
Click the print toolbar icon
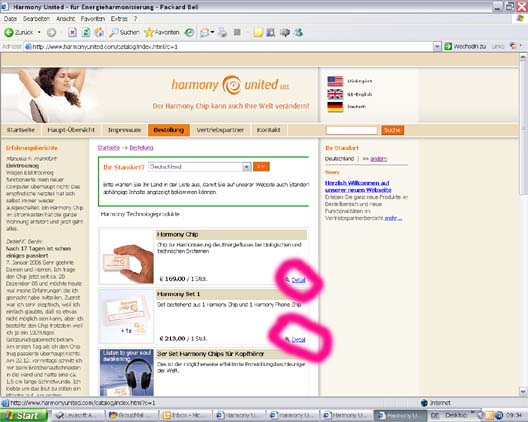point(222,32)
